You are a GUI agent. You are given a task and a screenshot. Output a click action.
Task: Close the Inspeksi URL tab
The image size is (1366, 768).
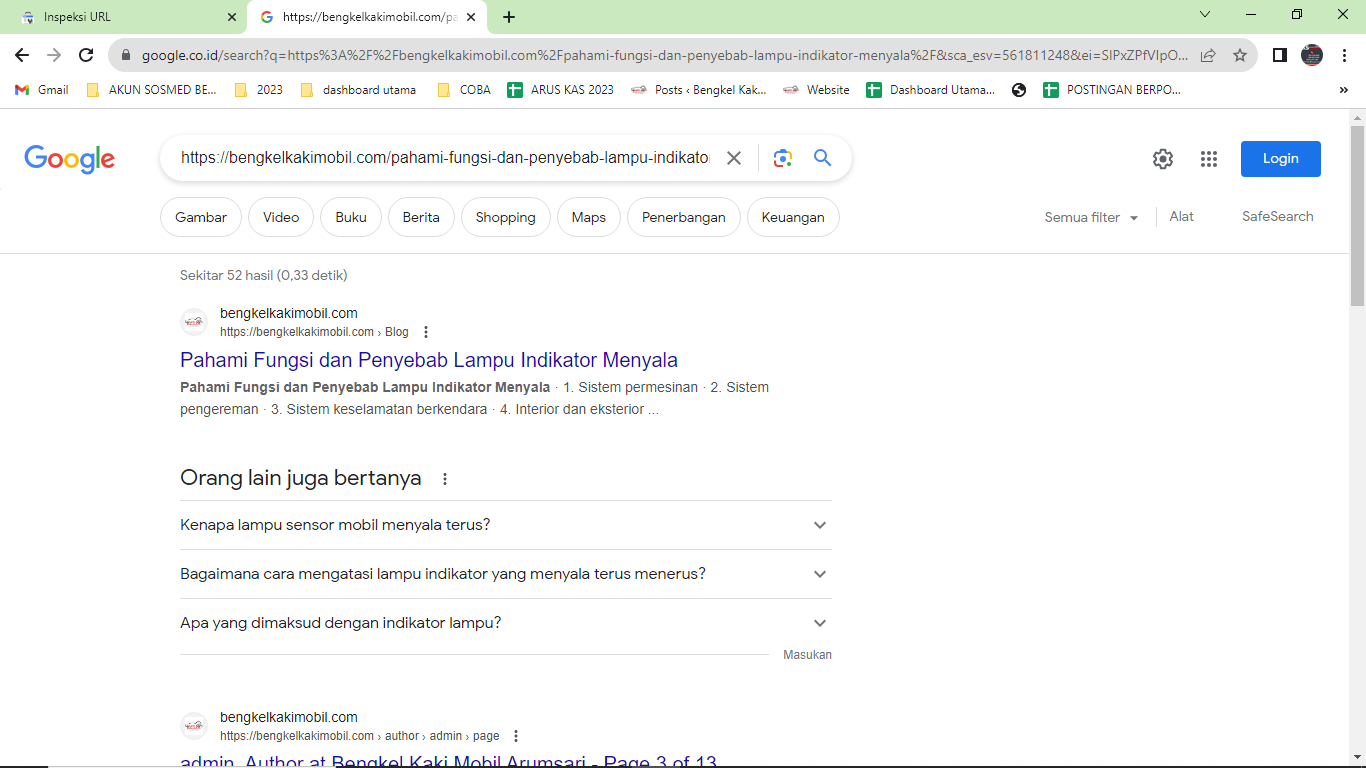pyautogui.click(x=232, y=17)
